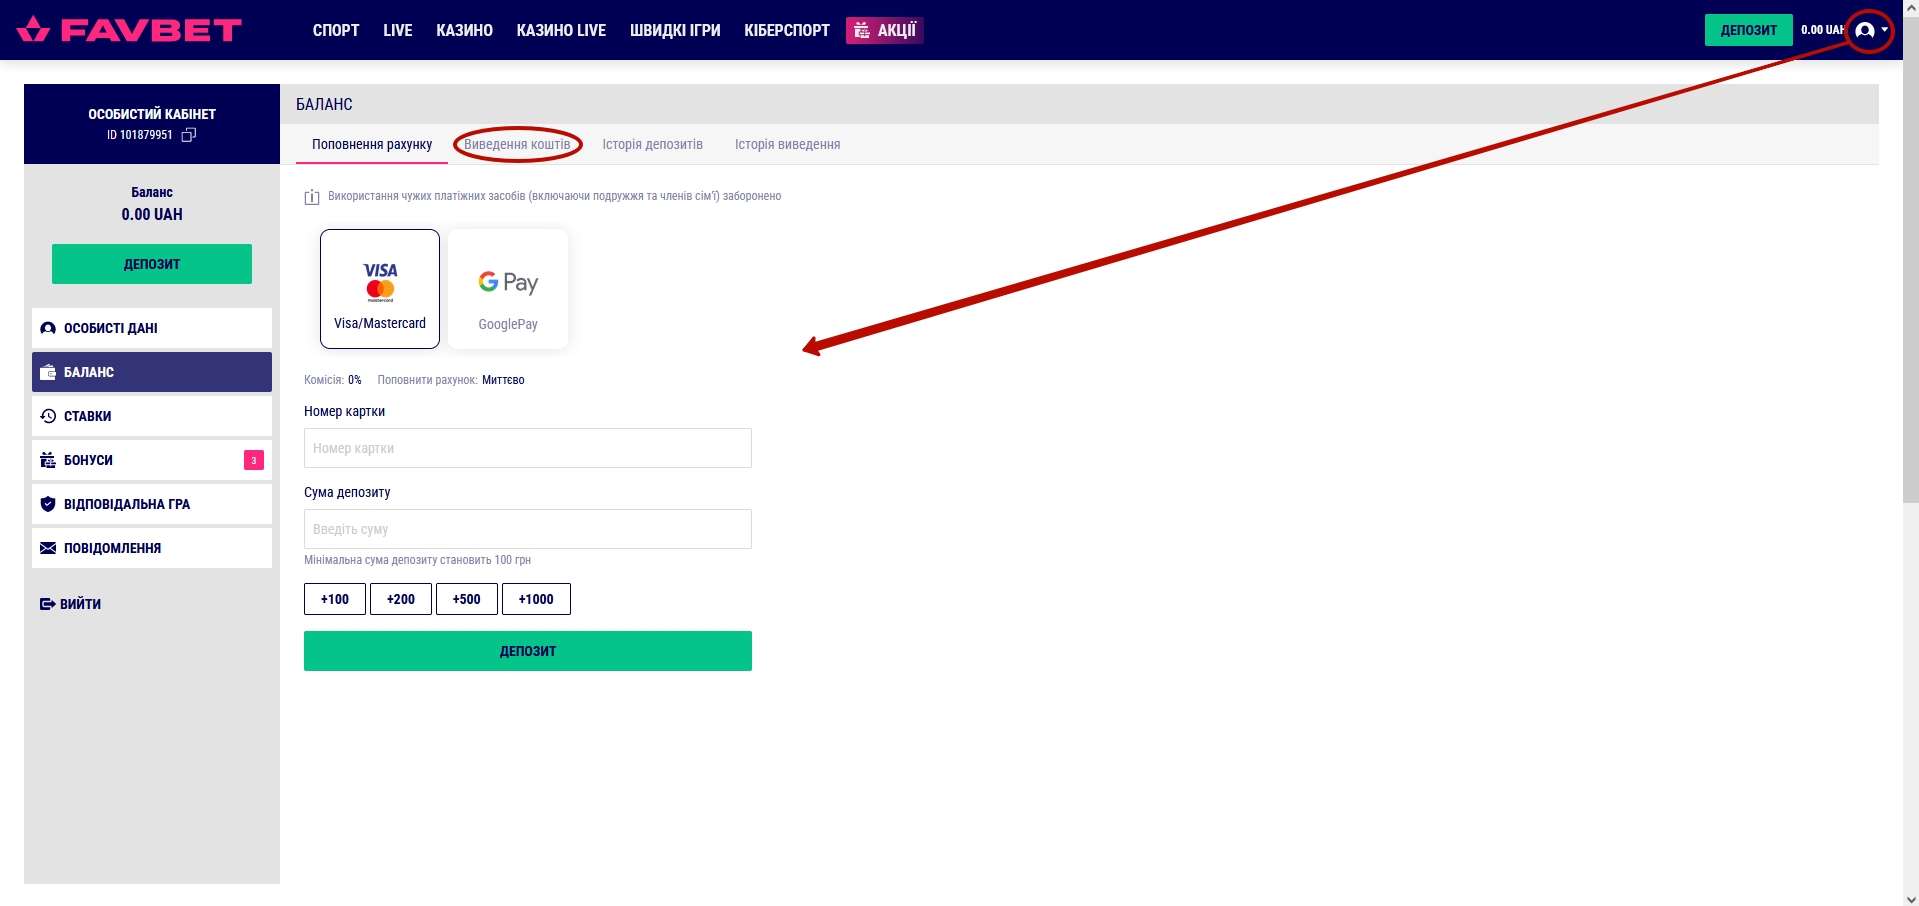1919x906 pixels.
Task: Open the Акції promotions menu item
Action: pyautogui.click(x=885, y=30)
